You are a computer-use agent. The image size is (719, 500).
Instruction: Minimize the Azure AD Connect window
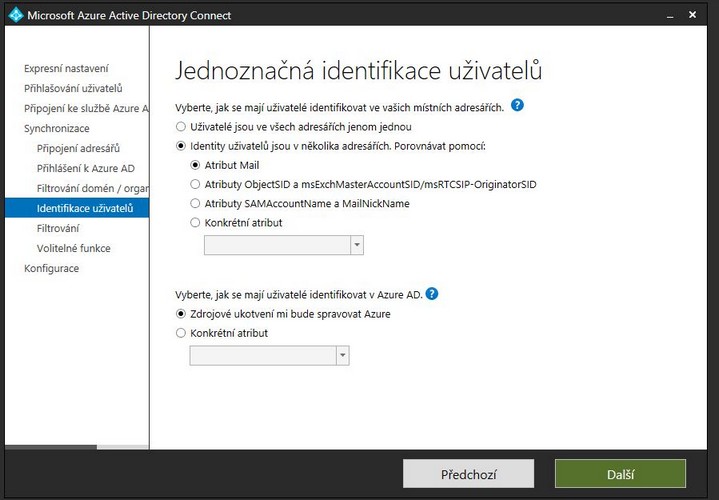coord(670,16)
